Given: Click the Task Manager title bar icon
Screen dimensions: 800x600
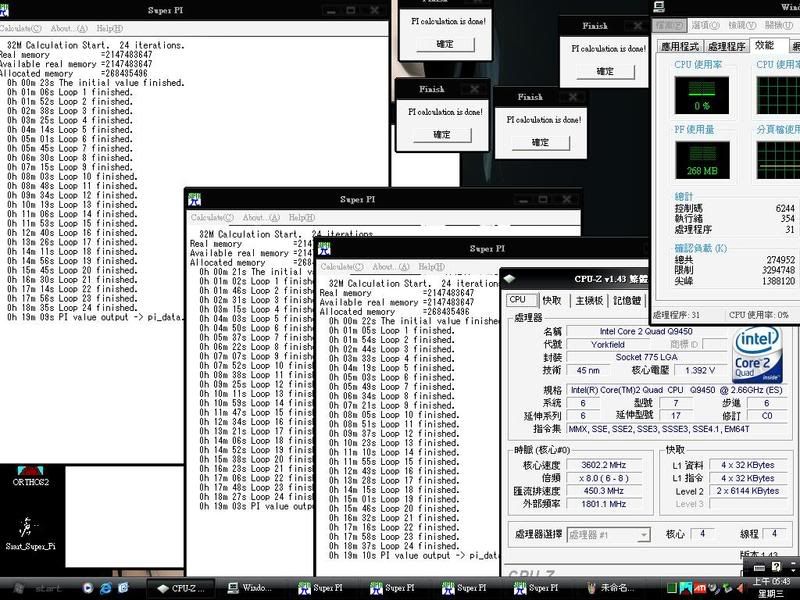Looking at the screenshot, I should pyautogui.click(x=659, y=7).
